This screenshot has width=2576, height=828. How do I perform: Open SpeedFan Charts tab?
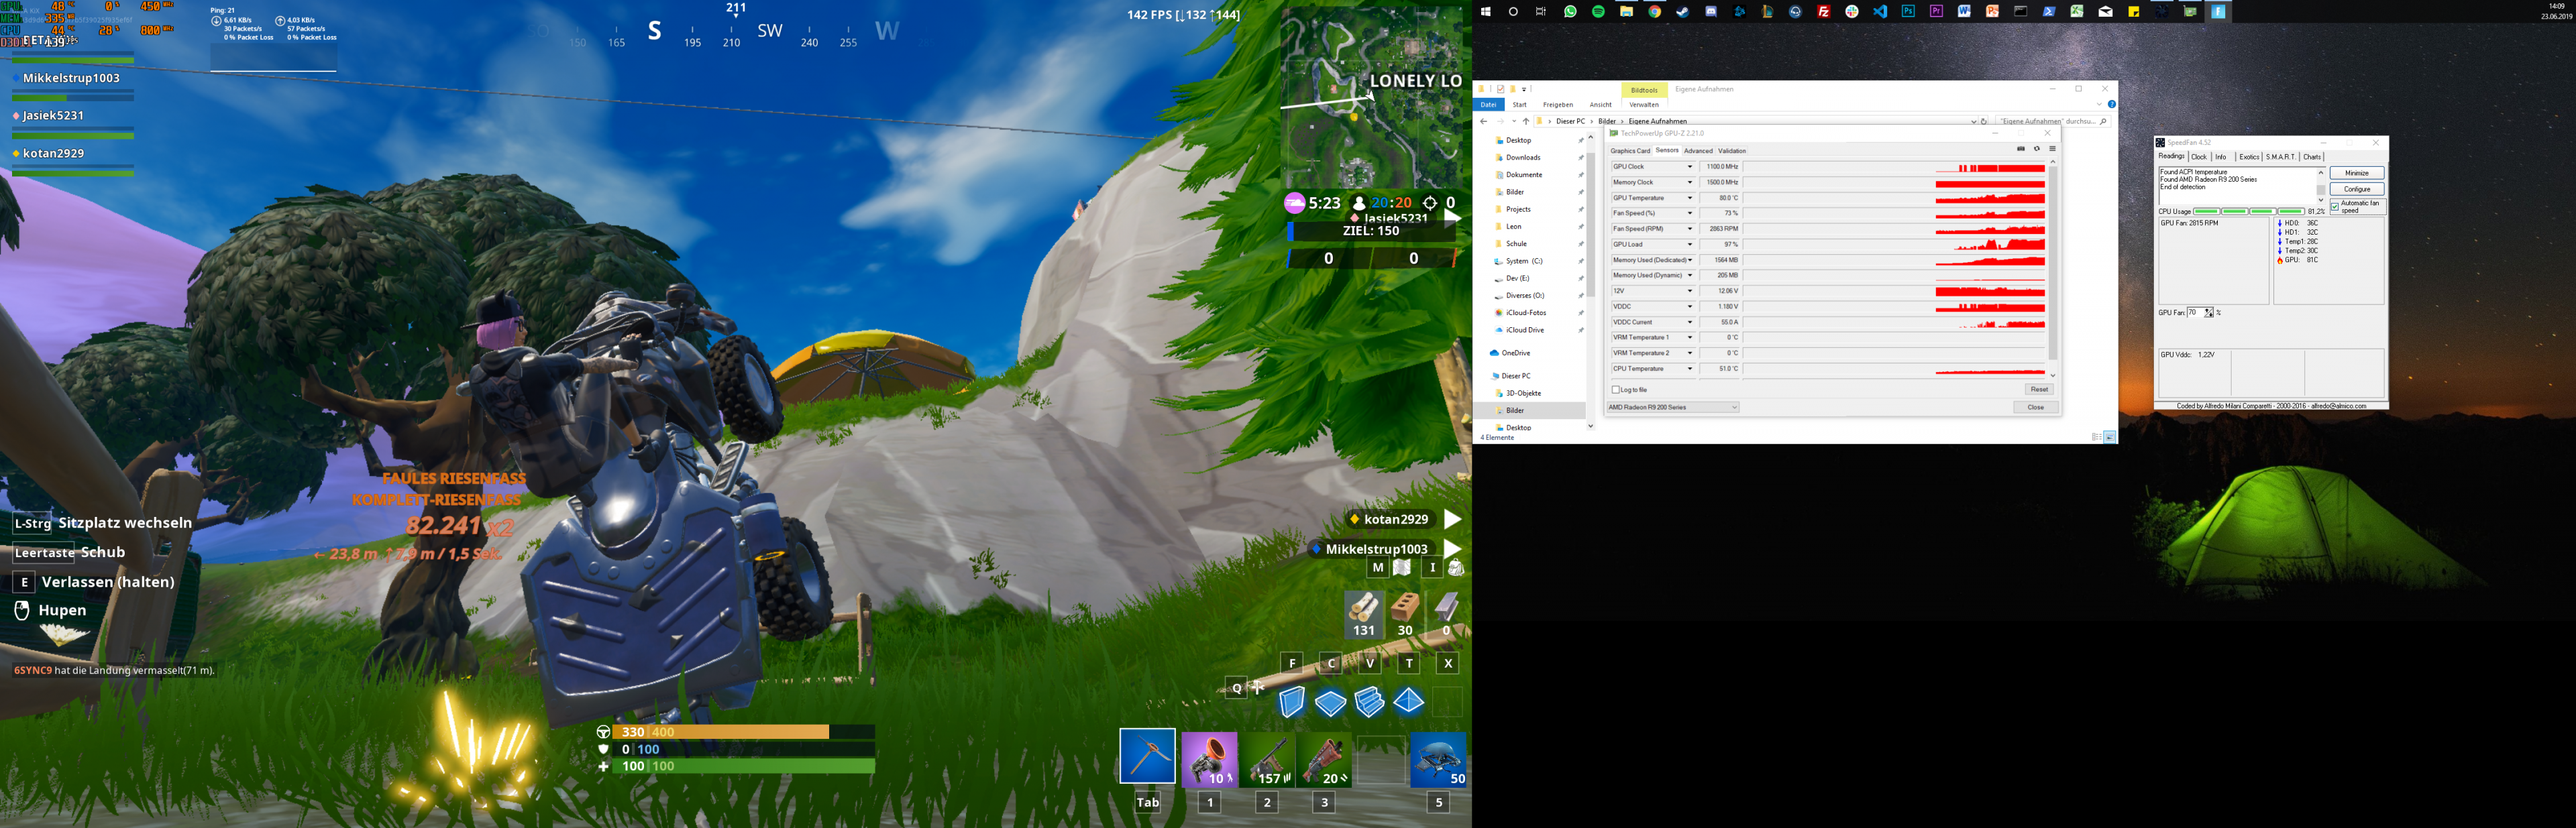point(2312,157)
